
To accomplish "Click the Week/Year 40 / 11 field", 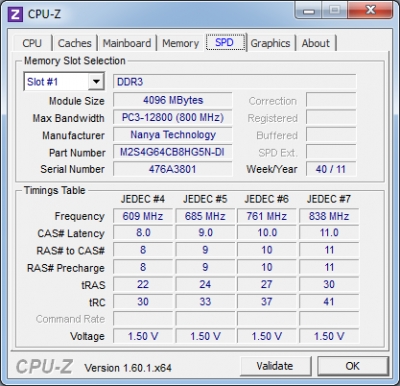I will tap(331, 169).
